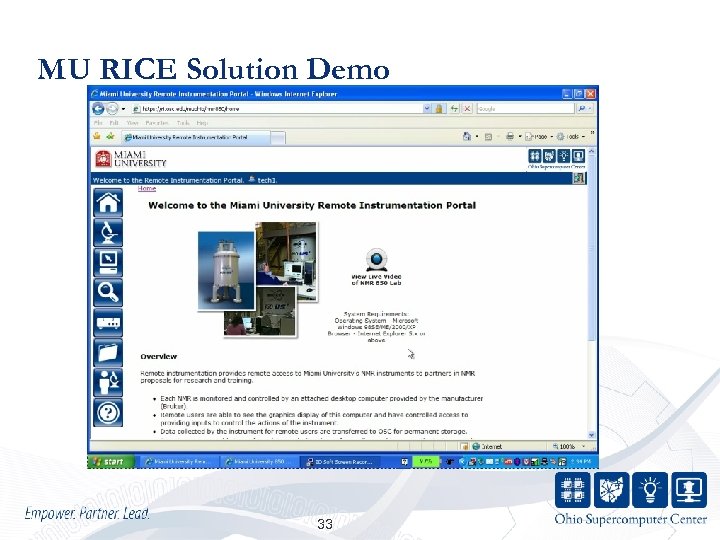Click the Miami University logo

click(130, 159)
